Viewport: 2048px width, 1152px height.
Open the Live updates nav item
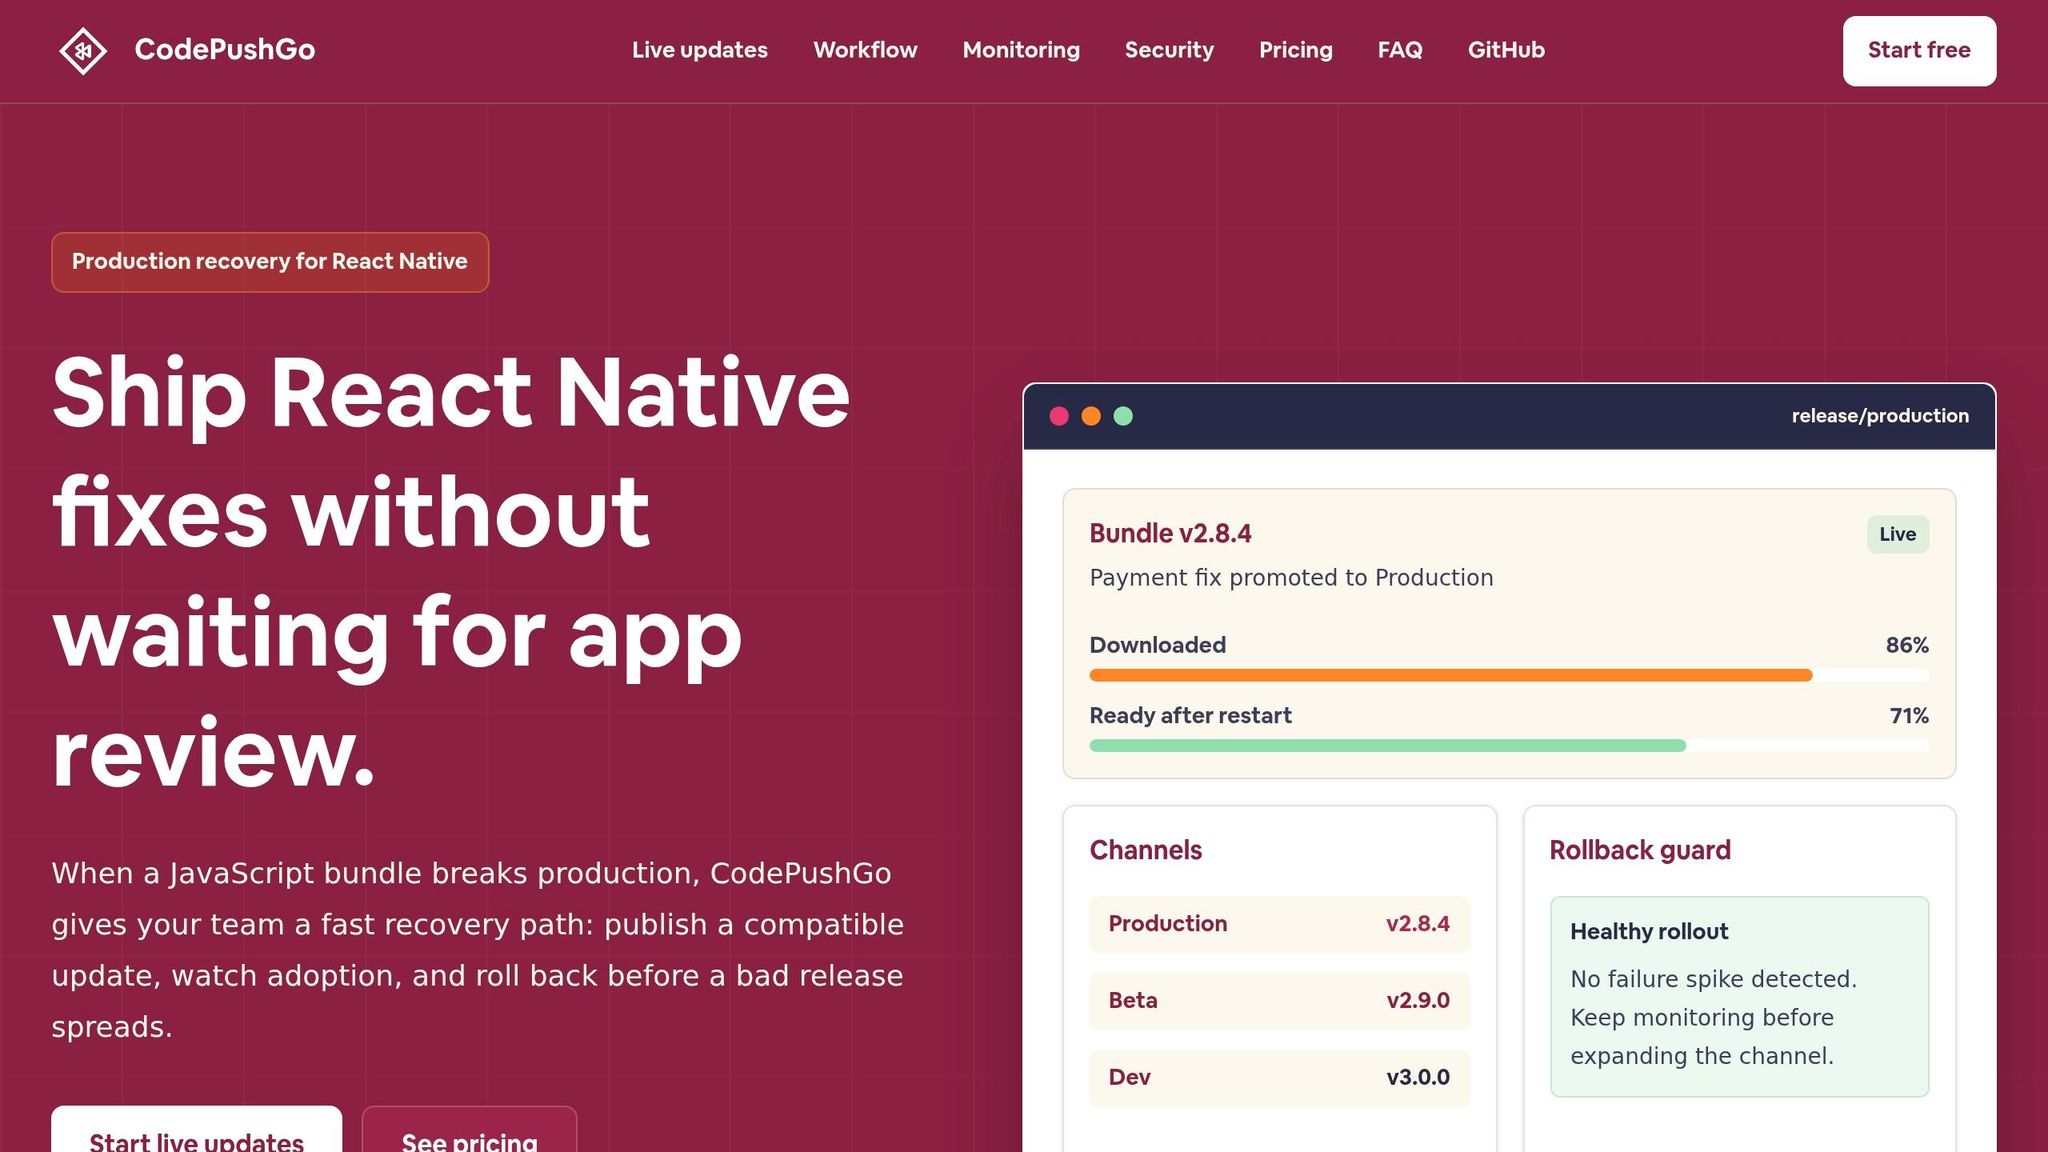pos(700,50)
